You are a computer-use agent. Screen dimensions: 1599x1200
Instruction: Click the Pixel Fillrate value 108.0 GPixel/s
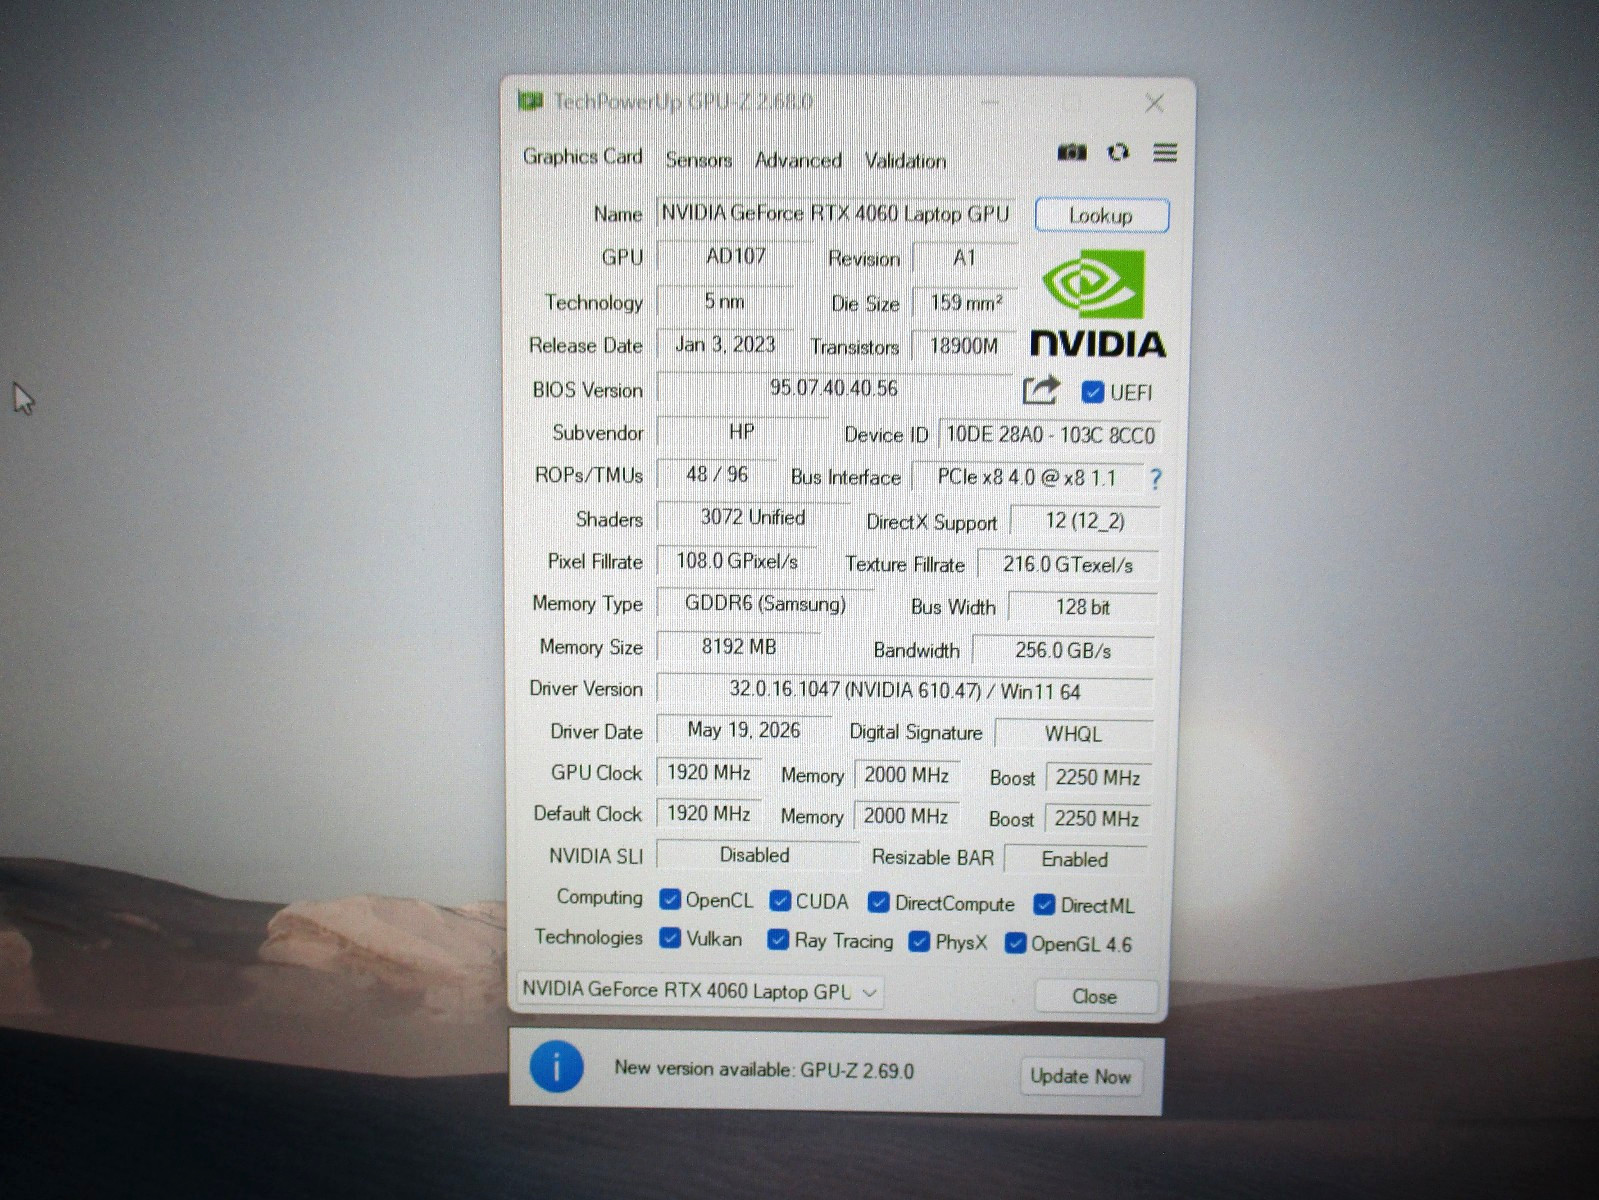(x=737, y=561)
